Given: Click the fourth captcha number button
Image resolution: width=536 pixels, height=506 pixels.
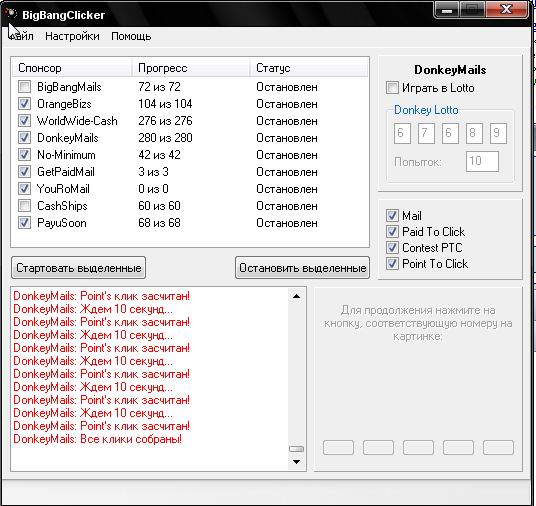Looking at the screenshot, I should click(x=458, y=448).
